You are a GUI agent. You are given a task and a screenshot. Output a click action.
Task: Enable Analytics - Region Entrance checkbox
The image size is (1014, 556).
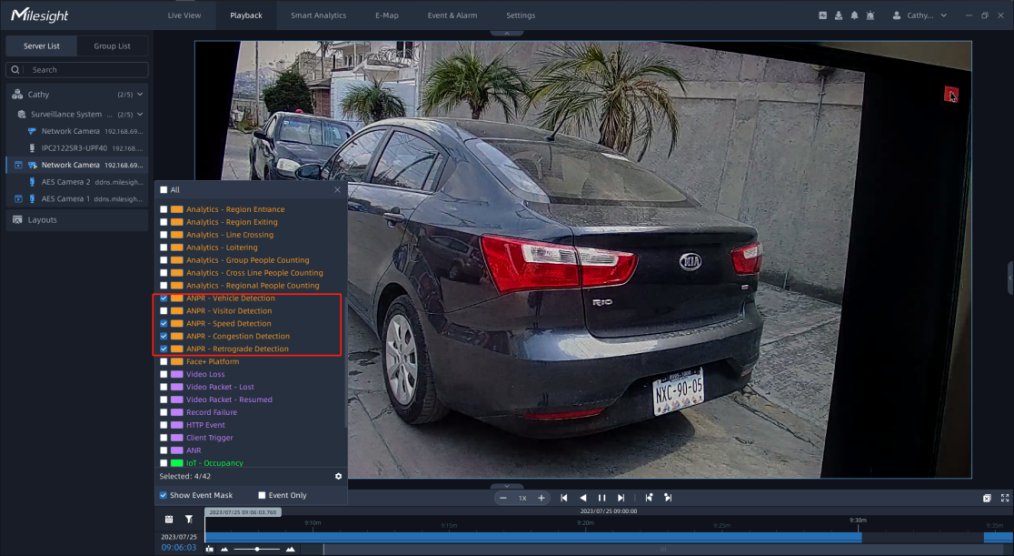pyautogui.click(x=164, y=209)
